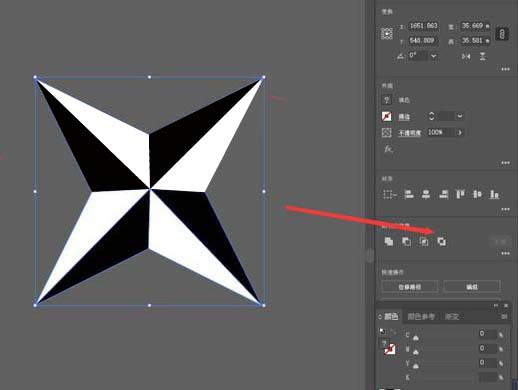Open more options for the Align section
The width and height of the screenshot is (518, 390).
pos(505,209)
